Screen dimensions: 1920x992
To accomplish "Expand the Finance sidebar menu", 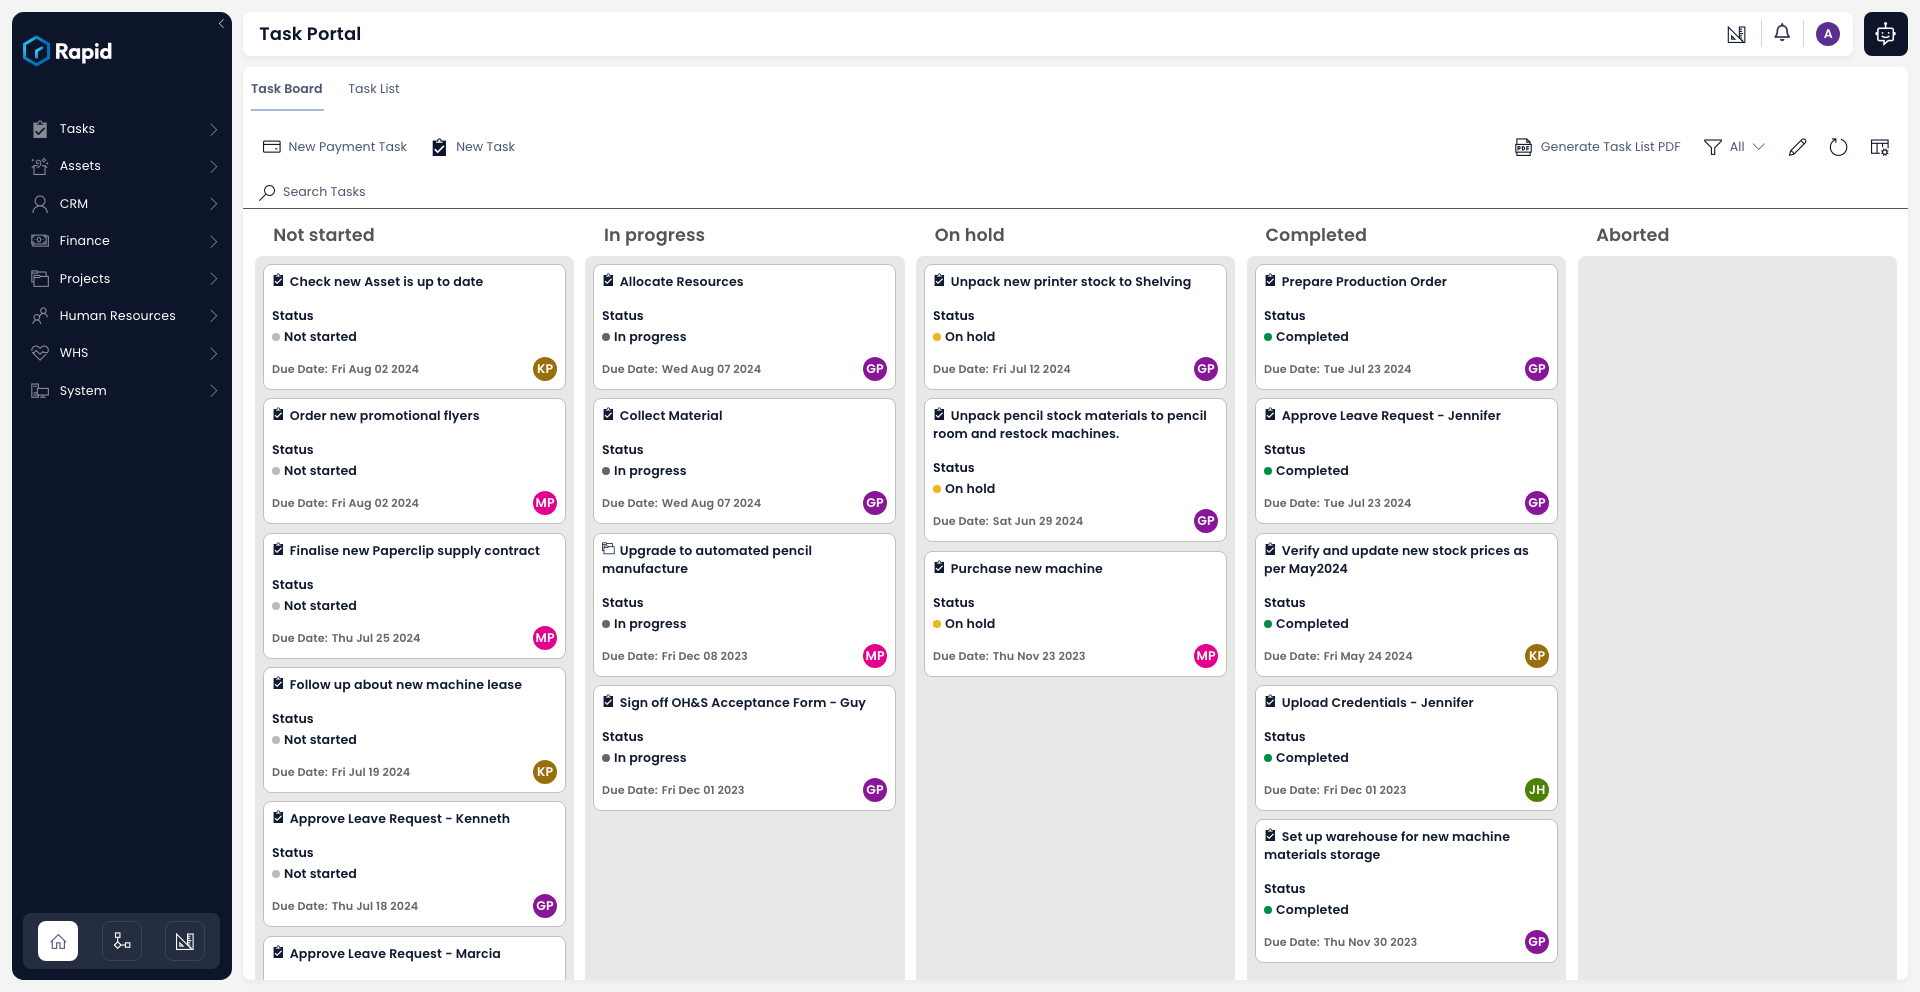I will pos(84,240).
